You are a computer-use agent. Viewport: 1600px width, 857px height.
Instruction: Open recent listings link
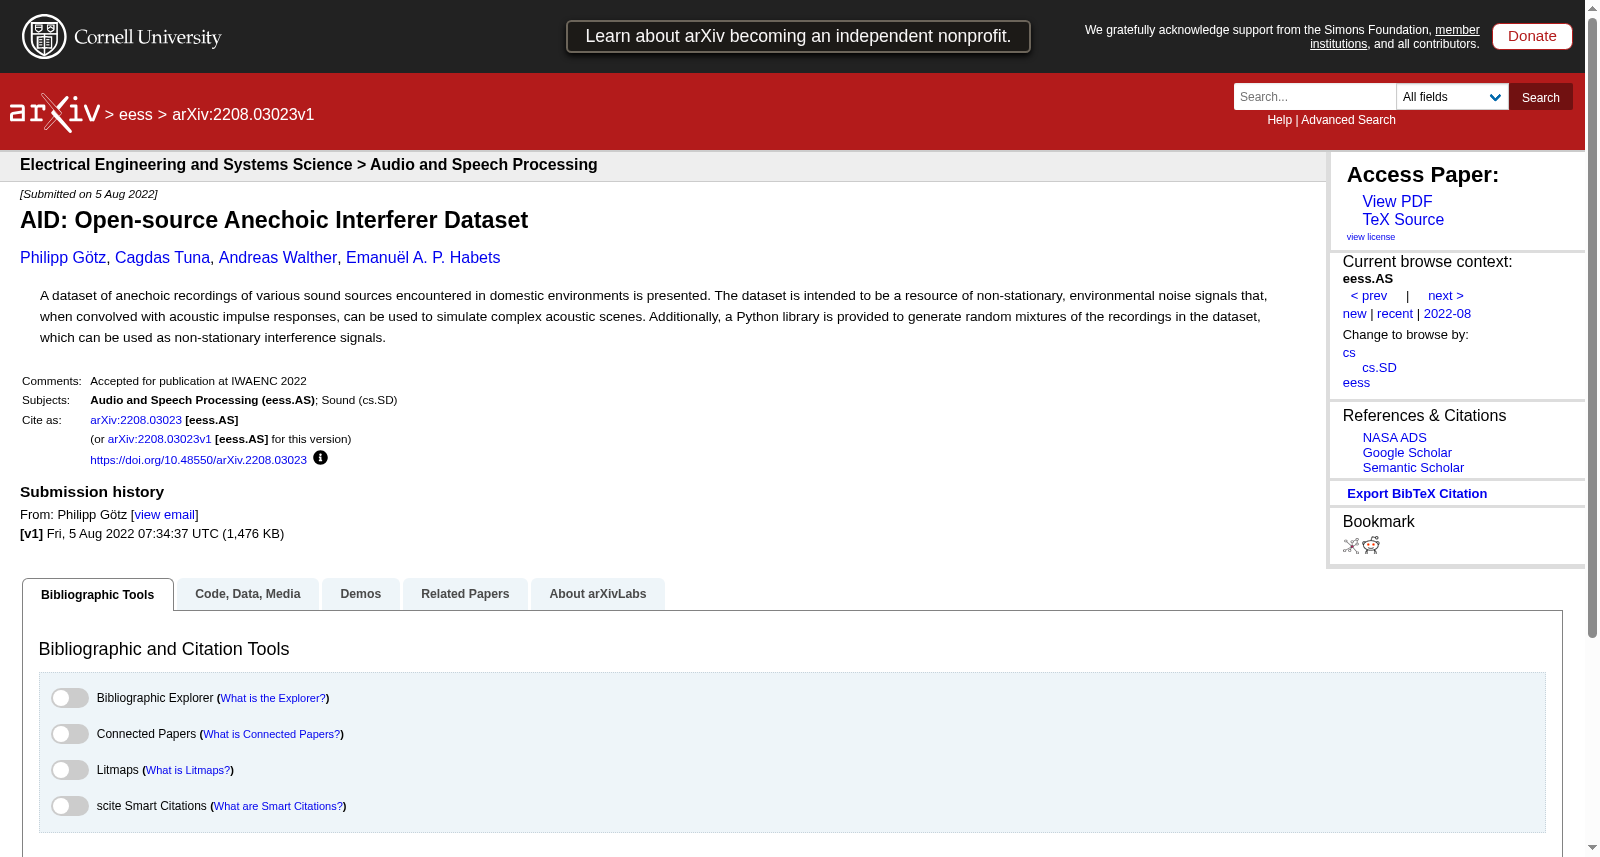[1395, 314]
